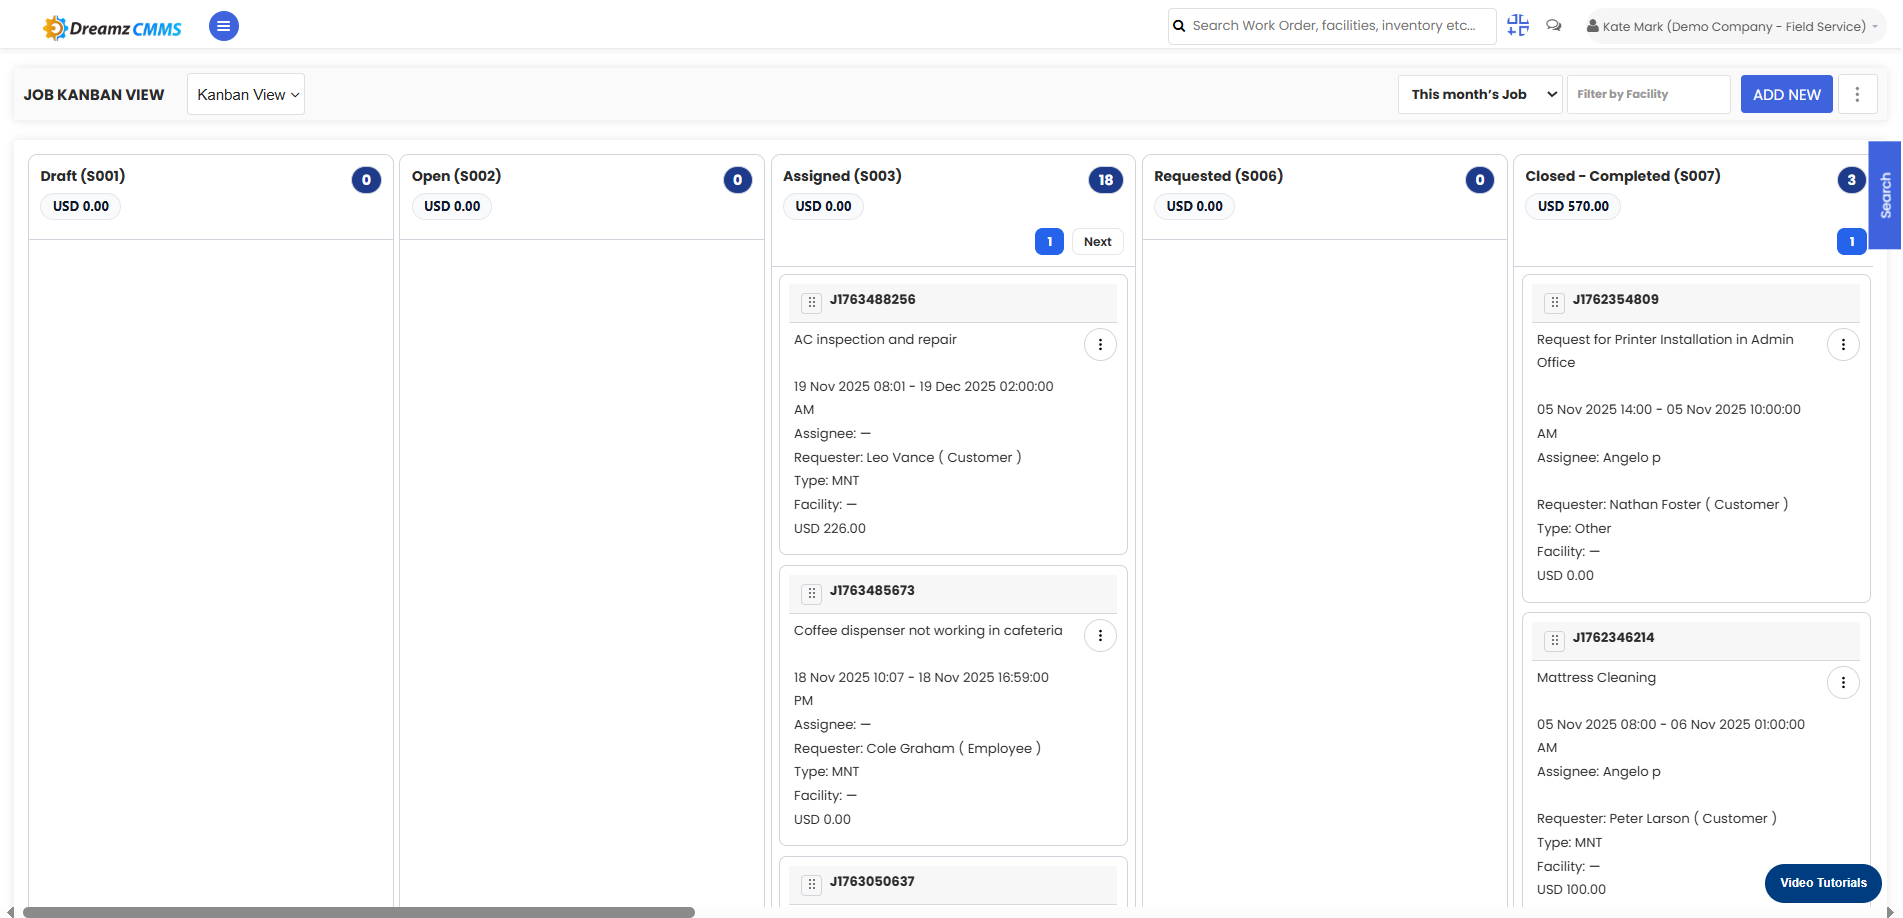Go to page 1 in Assigned column

1049,242
